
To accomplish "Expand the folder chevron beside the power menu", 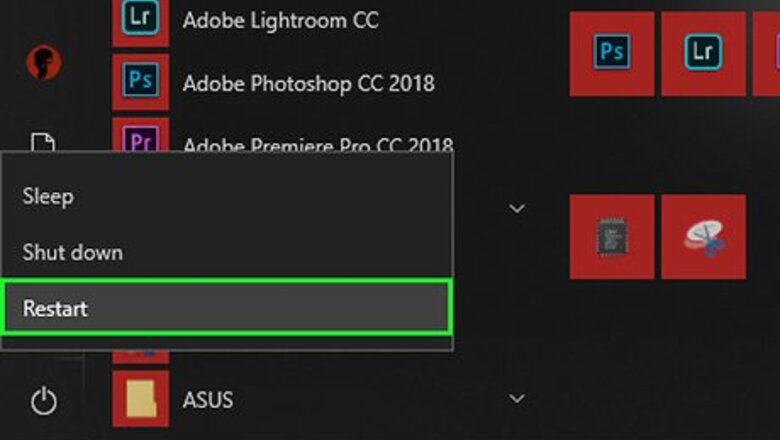I will click(x=517, y=208).
